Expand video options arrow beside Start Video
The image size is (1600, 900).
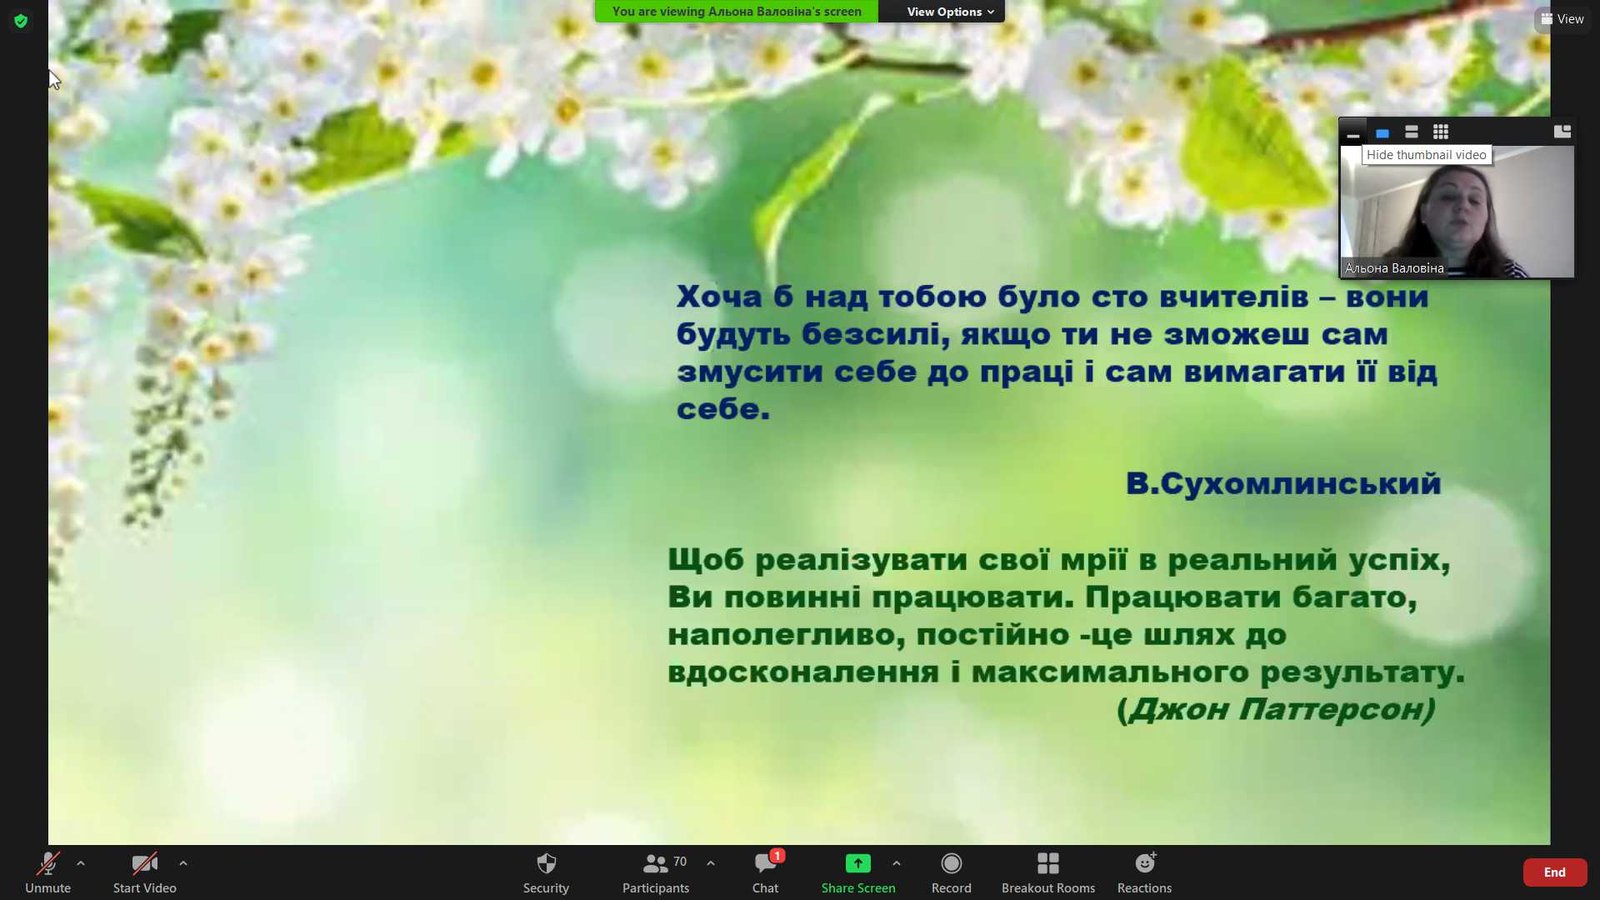(x=183, y=863)
